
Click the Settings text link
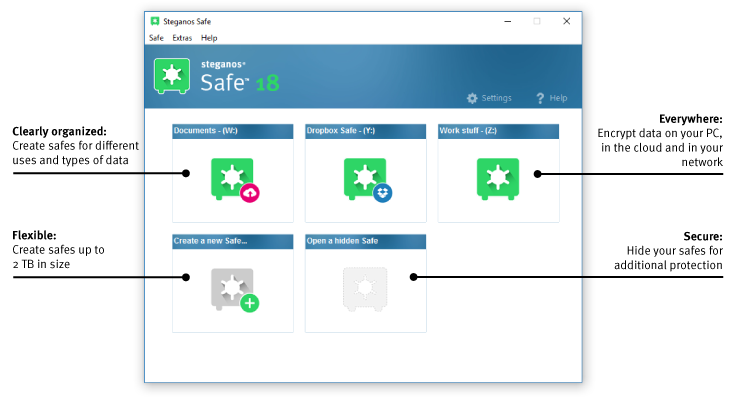[496, 98]
